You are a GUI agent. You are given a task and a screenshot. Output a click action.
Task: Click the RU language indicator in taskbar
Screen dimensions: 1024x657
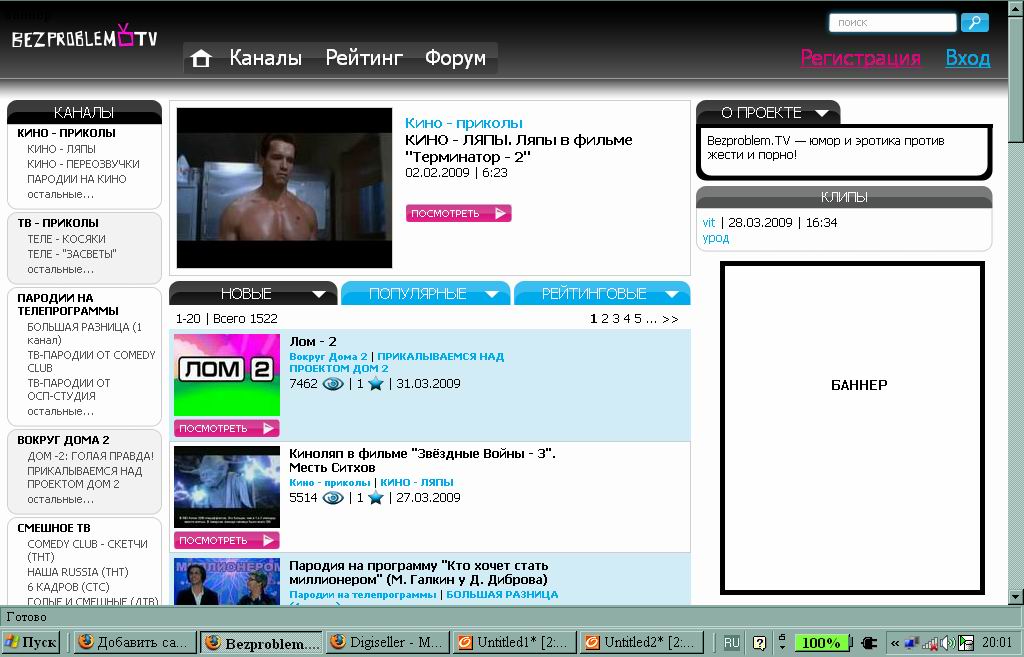point(731,643)
